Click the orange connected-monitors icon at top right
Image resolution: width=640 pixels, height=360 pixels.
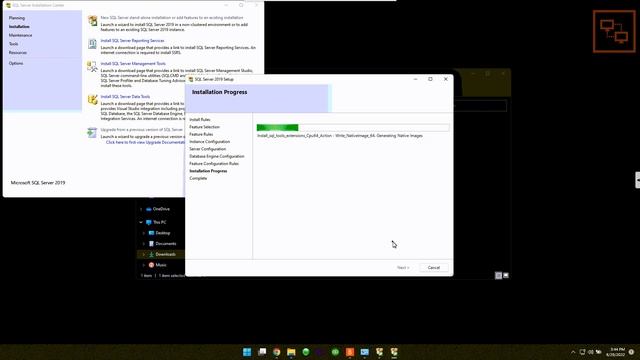(614, 31)
